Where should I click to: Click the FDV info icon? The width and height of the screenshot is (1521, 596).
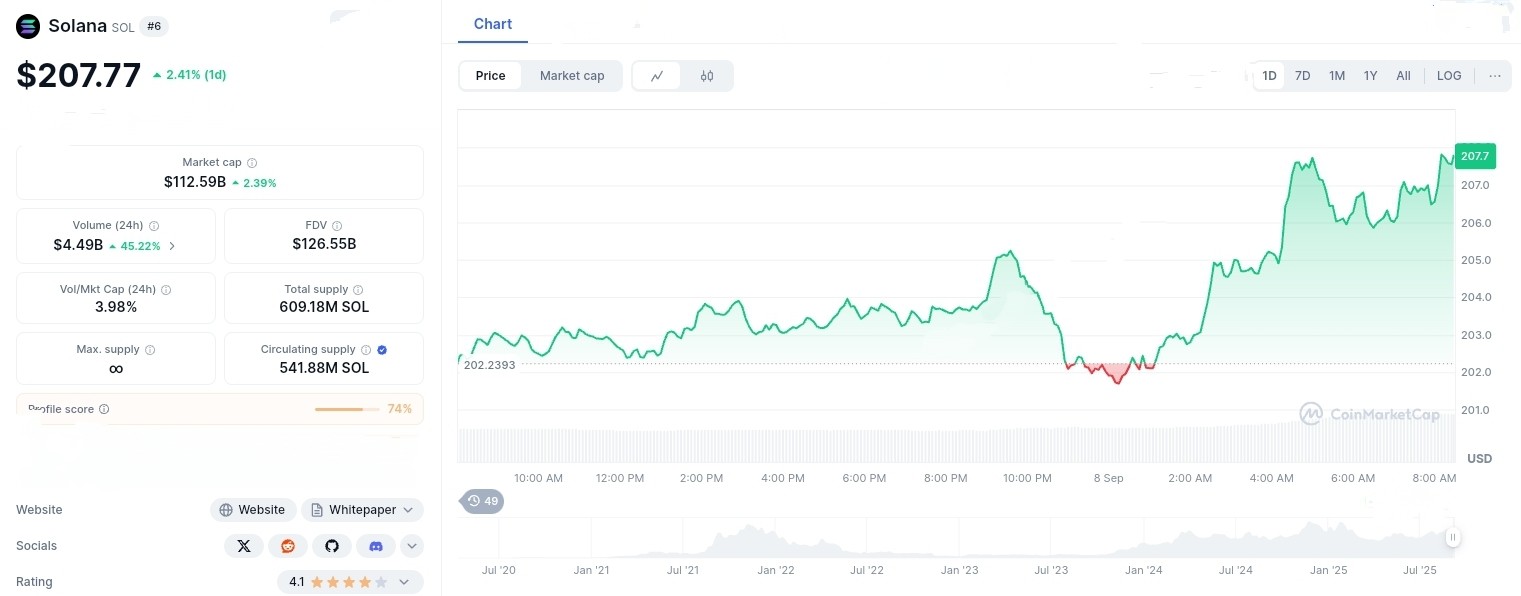coord(337,226)
